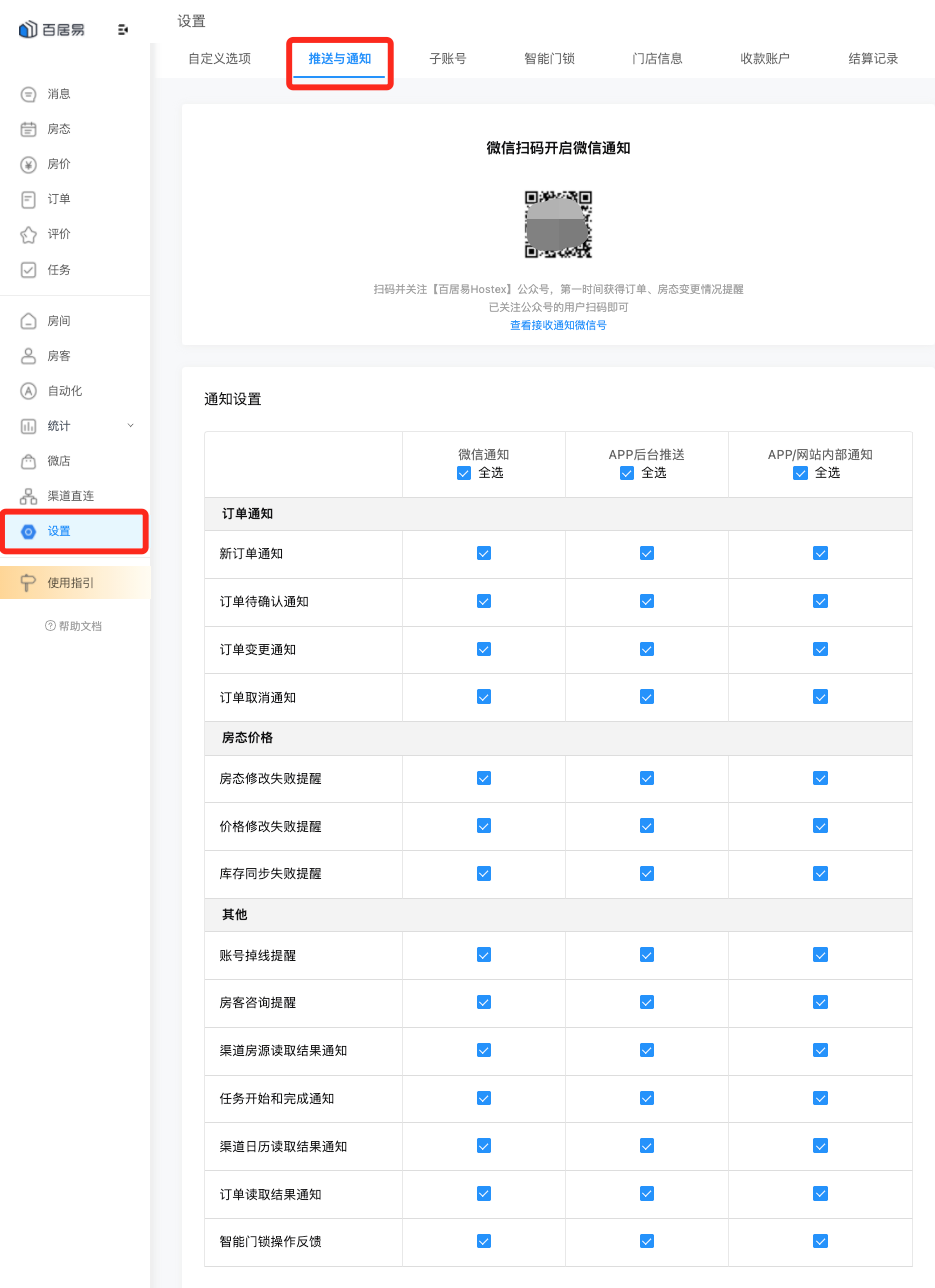Open the 使用指引 guide button
The image size is (935, 1288).
point(75,583)
